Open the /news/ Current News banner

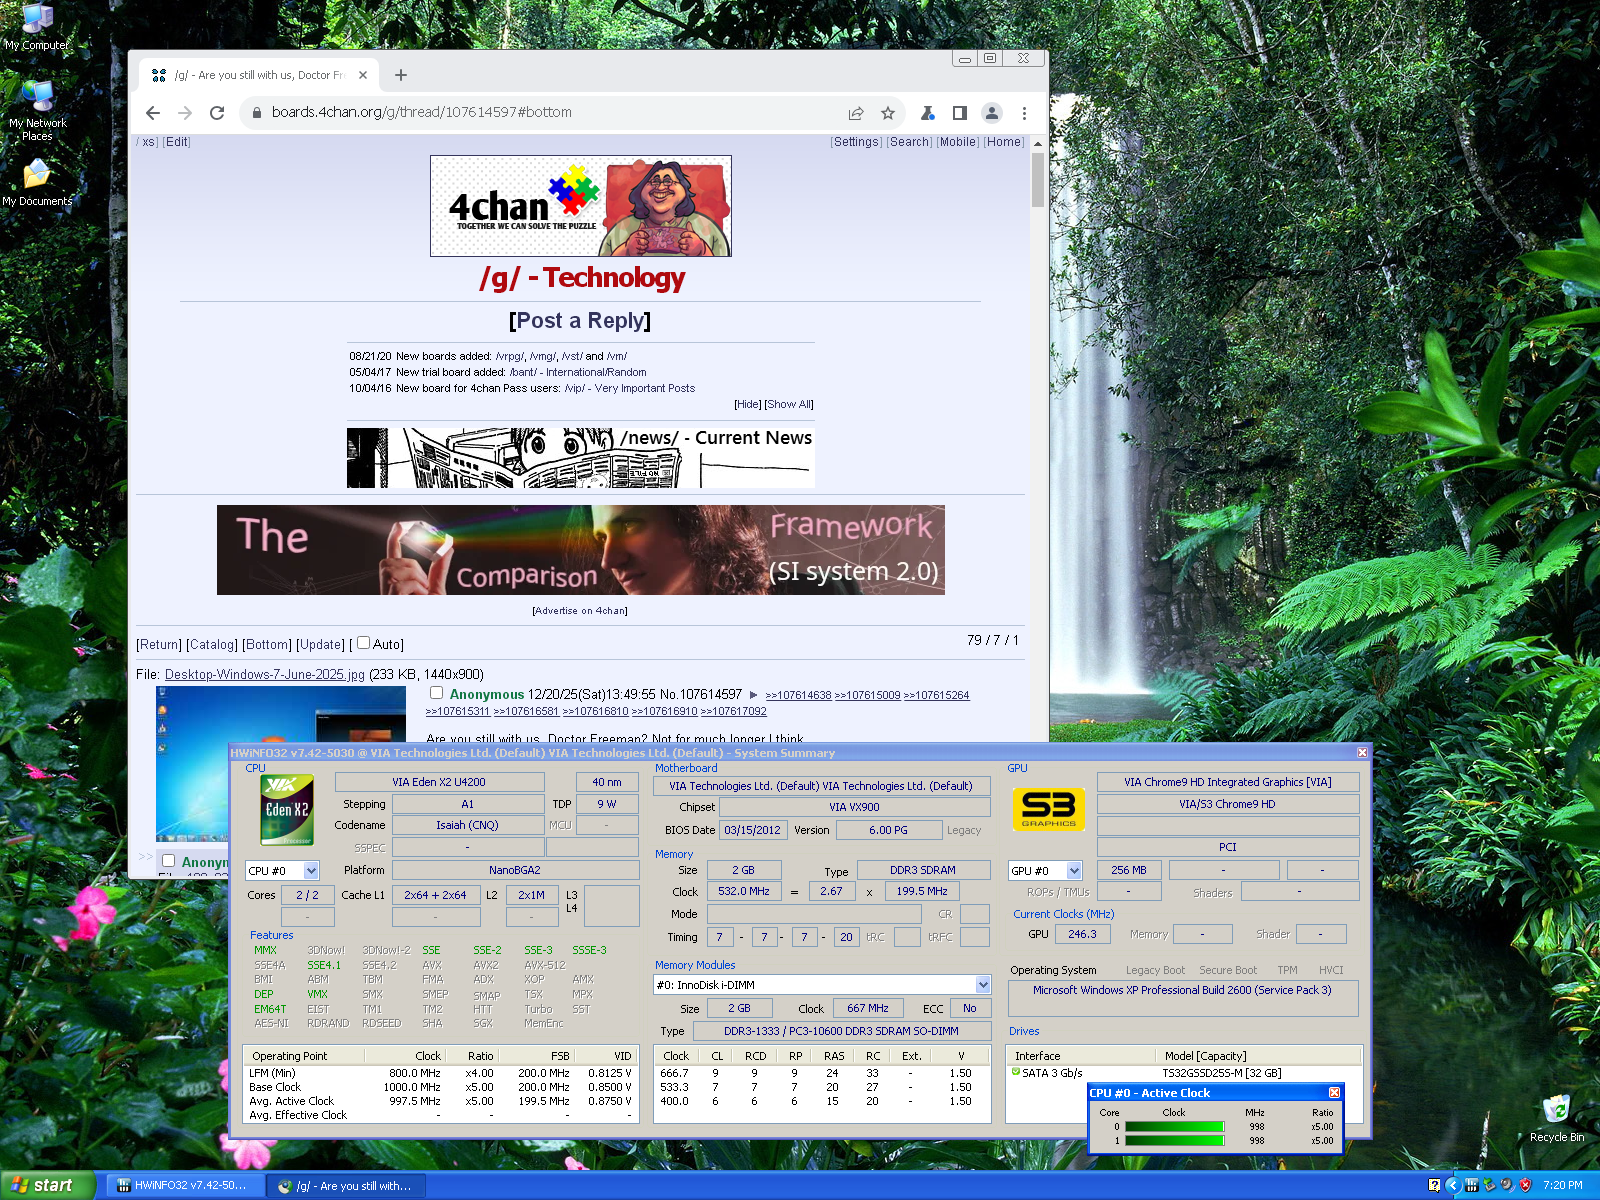click(581, 458)
